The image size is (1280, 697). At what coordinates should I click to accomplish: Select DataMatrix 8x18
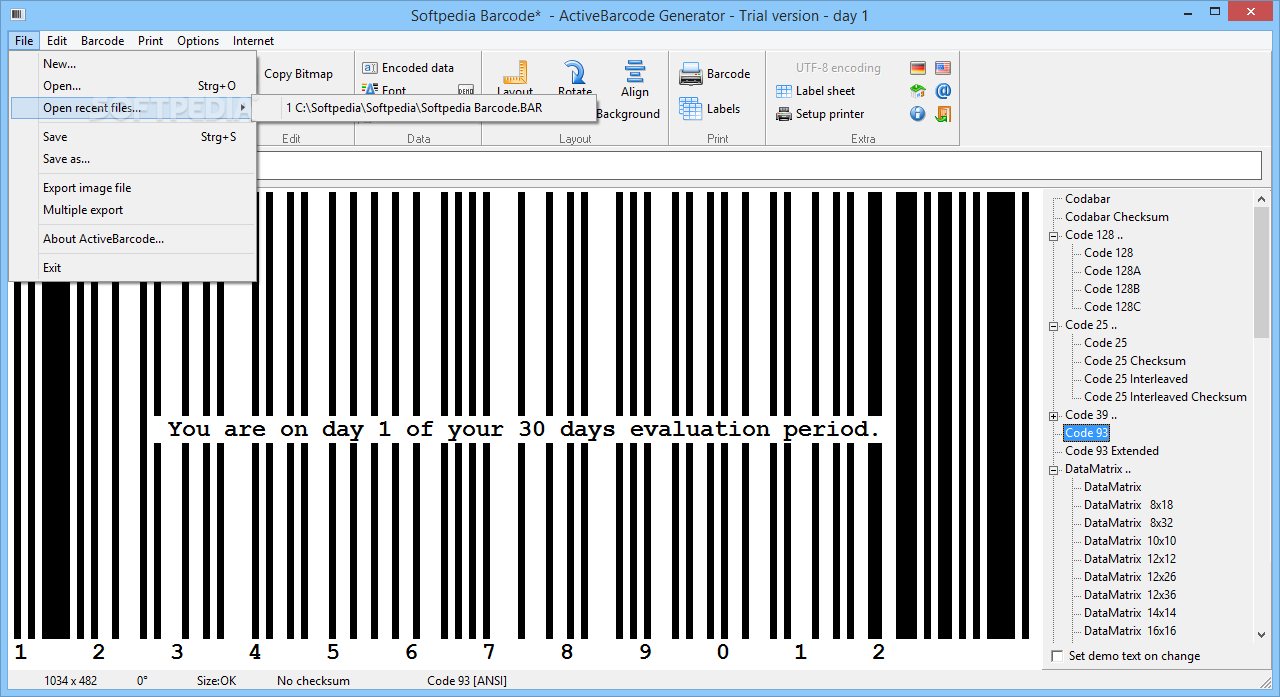(x=1128, y=505)
